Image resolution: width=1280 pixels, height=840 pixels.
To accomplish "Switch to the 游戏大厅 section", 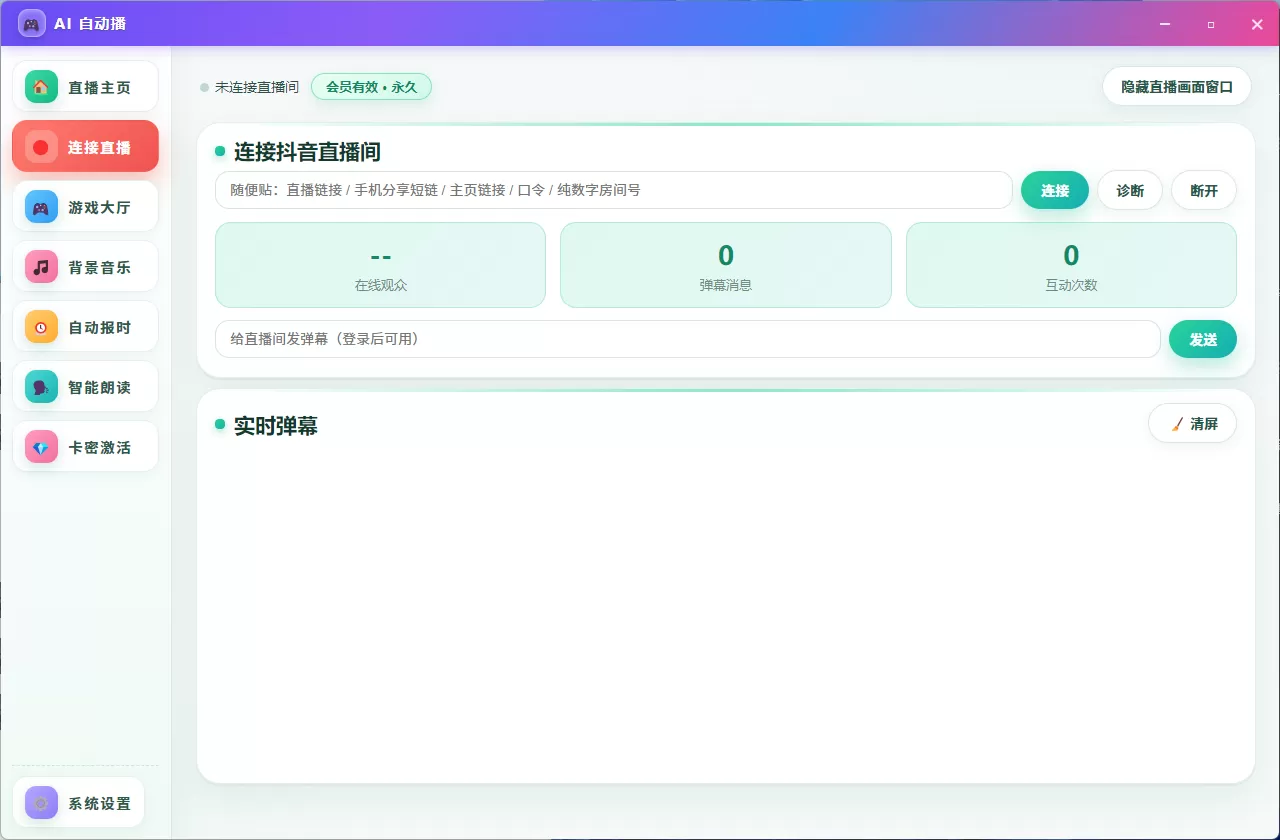I will pyautogui.click(x=85, y=207).
